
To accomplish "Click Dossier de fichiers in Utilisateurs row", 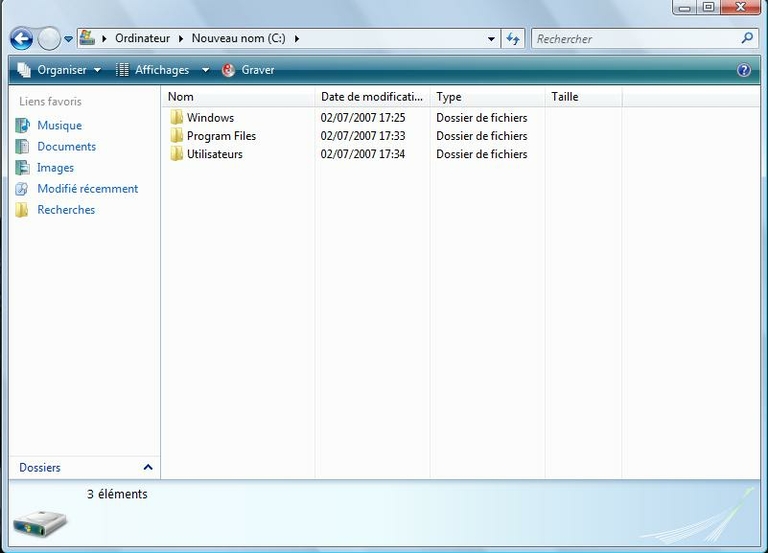I will point(482,154).
